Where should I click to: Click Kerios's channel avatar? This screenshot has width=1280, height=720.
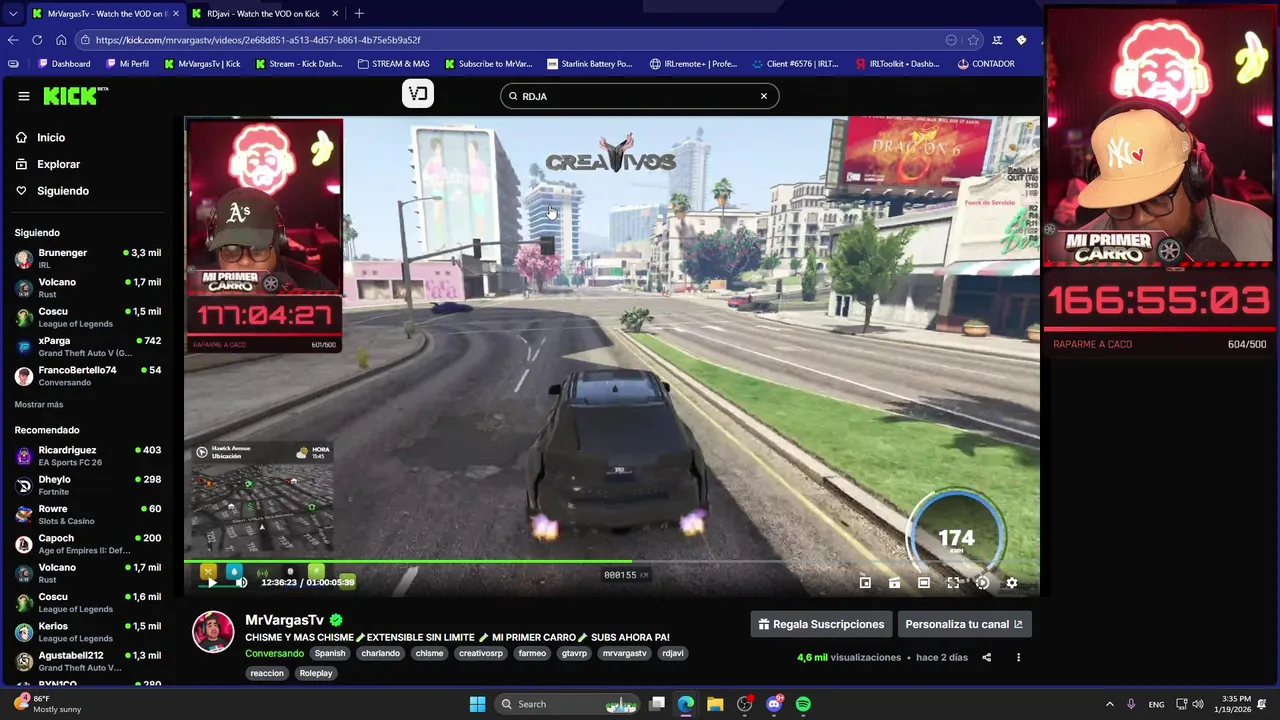(24, 632)
